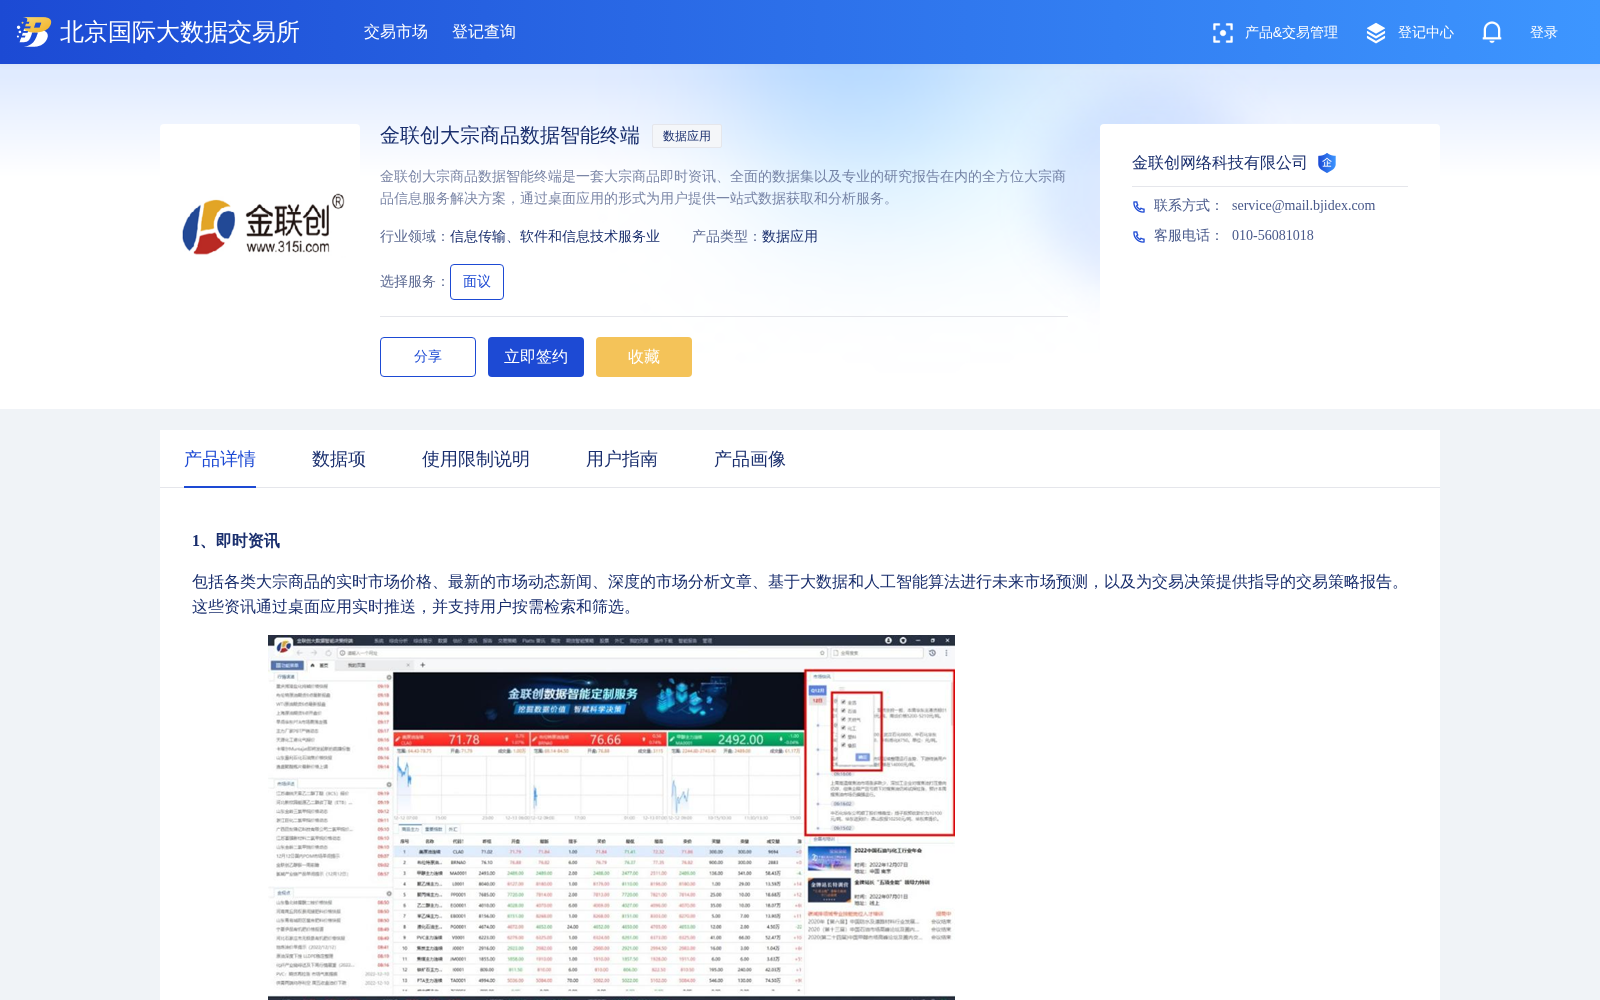Open the notification bell icon
The height and width of the screenshot is (1000, 1600).
point(1492,32)
